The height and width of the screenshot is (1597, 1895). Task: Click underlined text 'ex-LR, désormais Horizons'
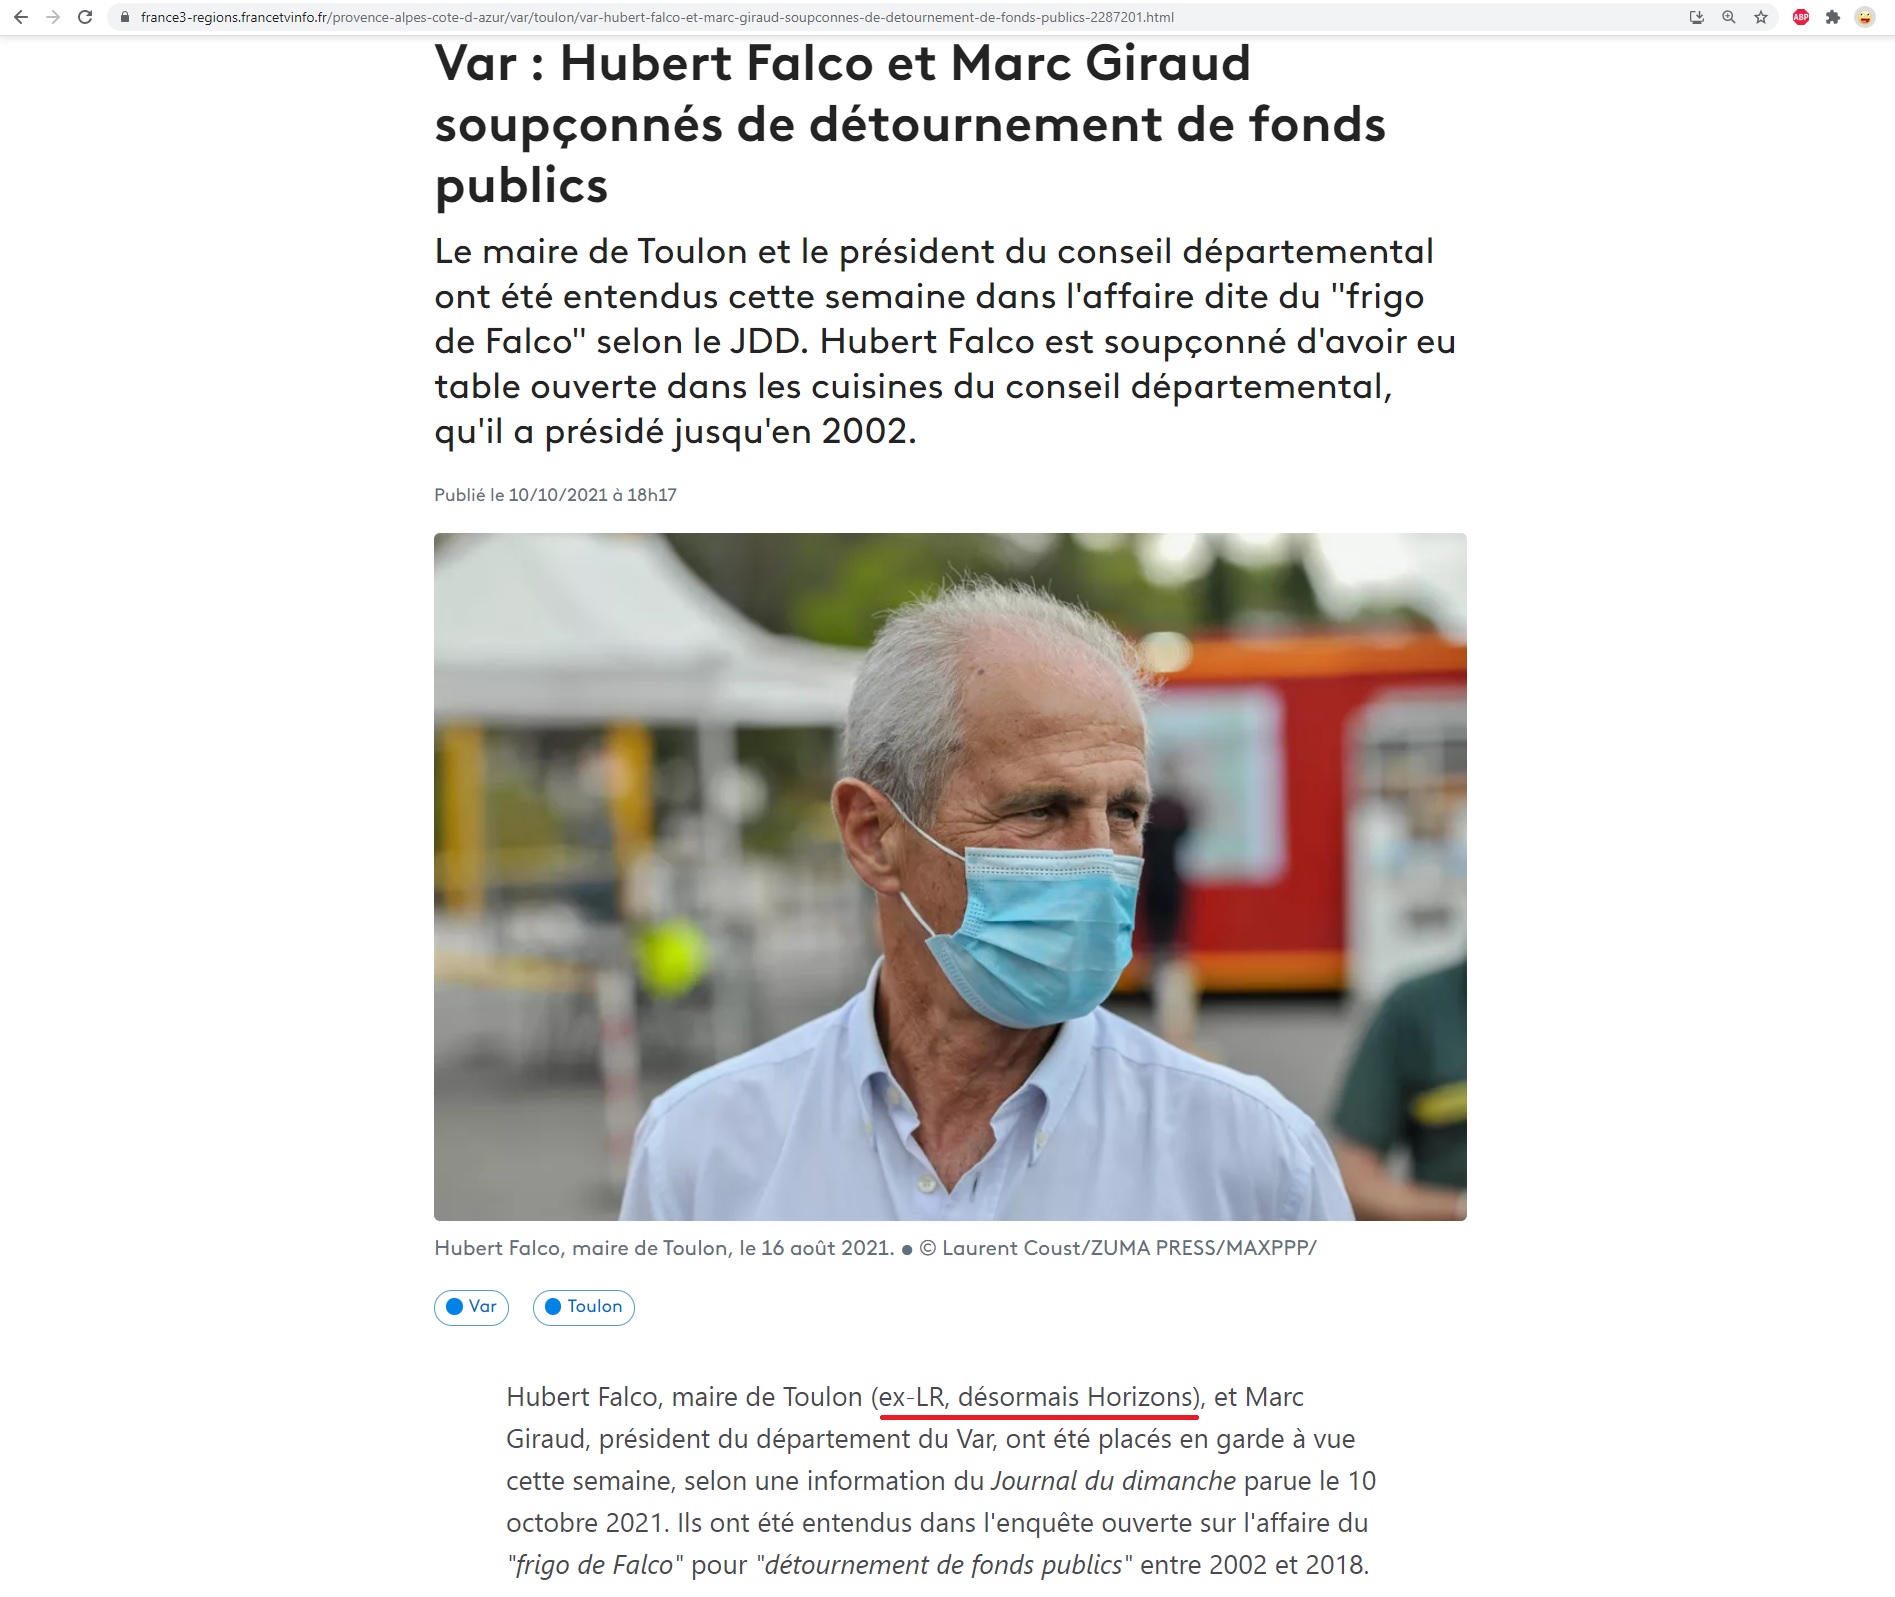(1038, 1397)
